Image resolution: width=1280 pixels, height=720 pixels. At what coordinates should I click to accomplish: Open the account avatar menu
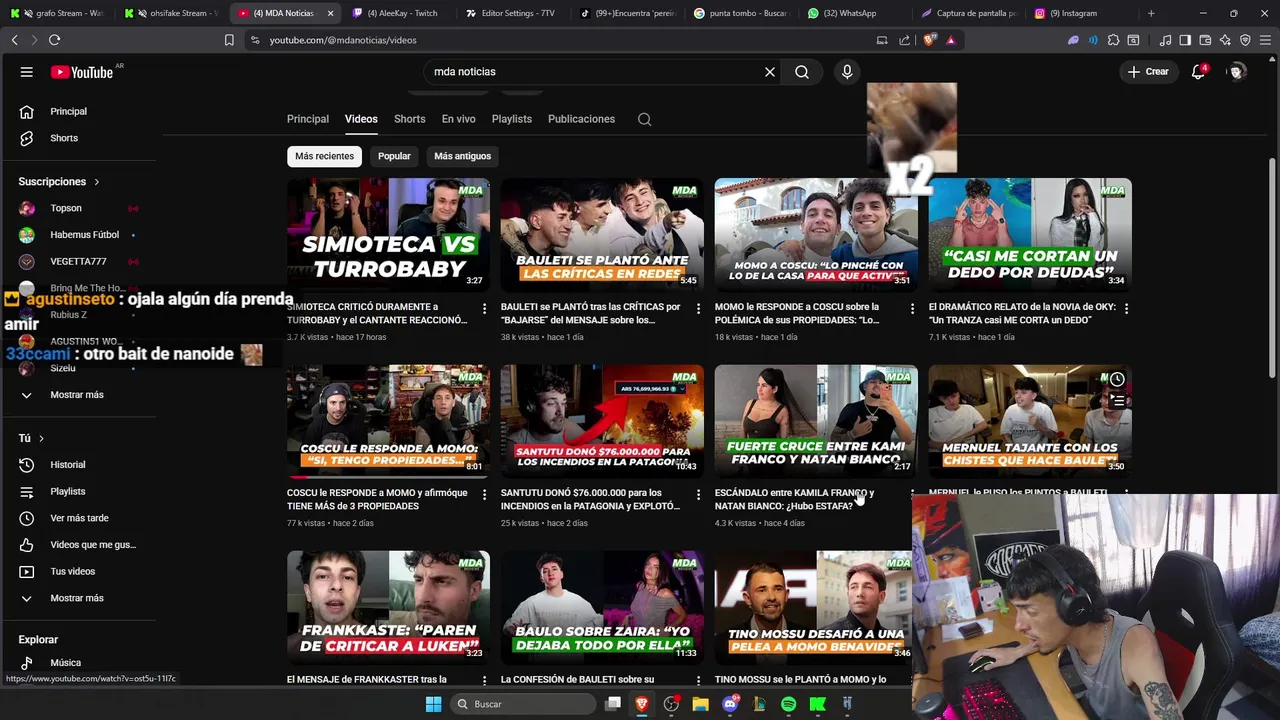pos(1237,72)
